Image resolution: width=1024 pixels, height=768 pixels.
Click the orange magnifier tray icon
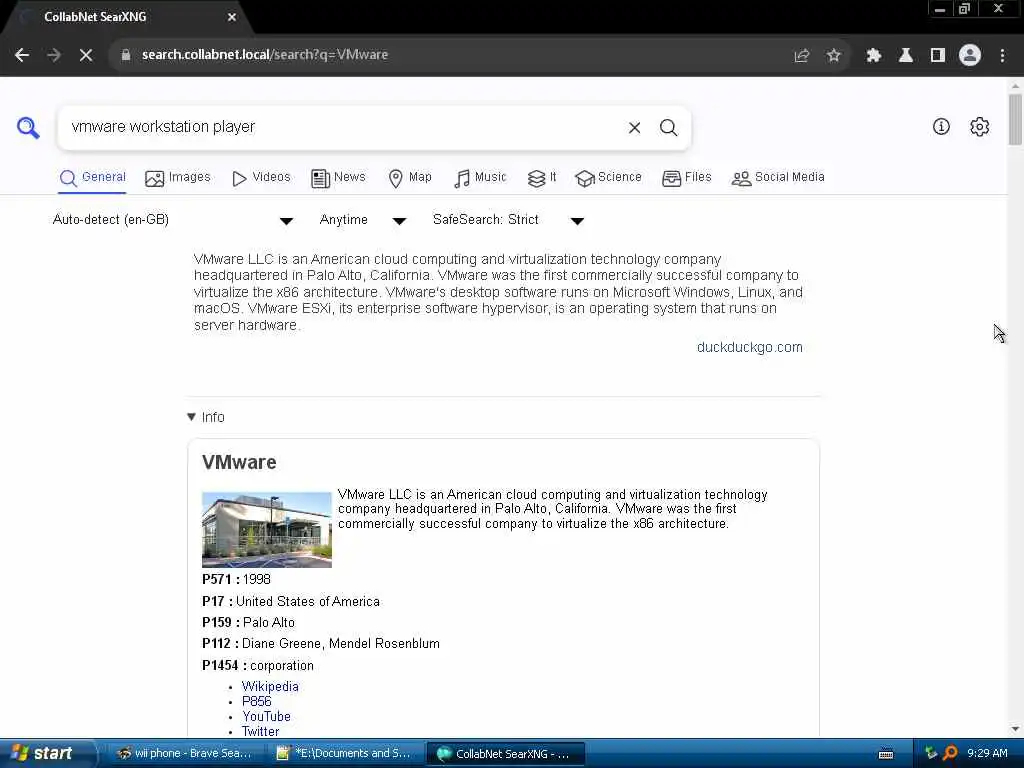(950, 754)
